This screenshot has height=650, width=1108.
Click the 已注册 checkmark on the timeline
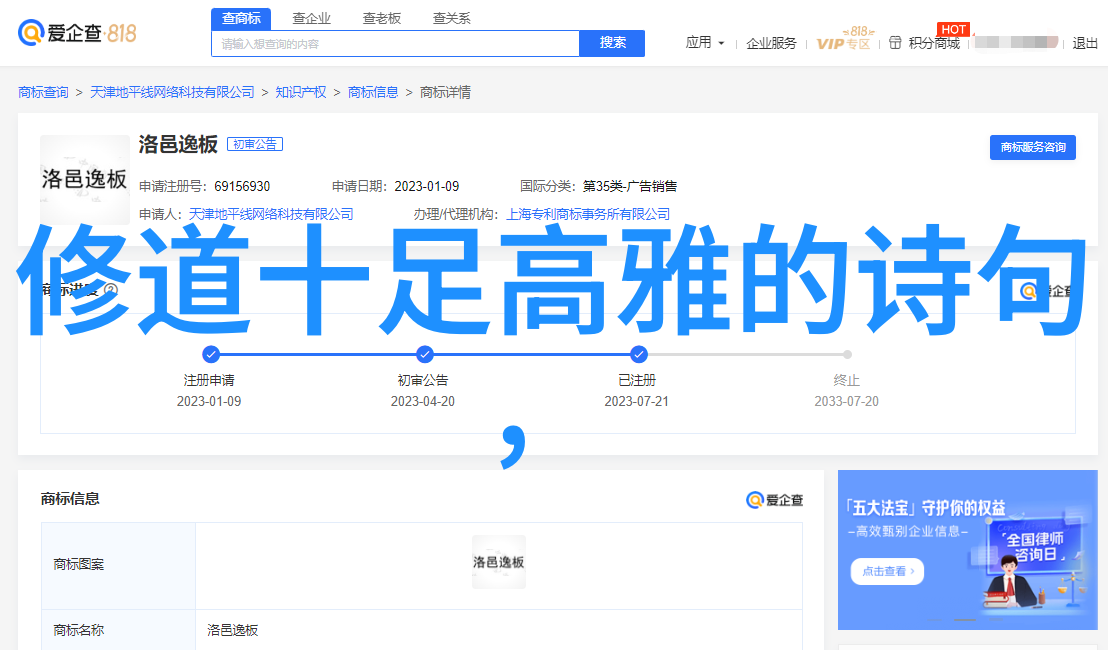(639, 354)
